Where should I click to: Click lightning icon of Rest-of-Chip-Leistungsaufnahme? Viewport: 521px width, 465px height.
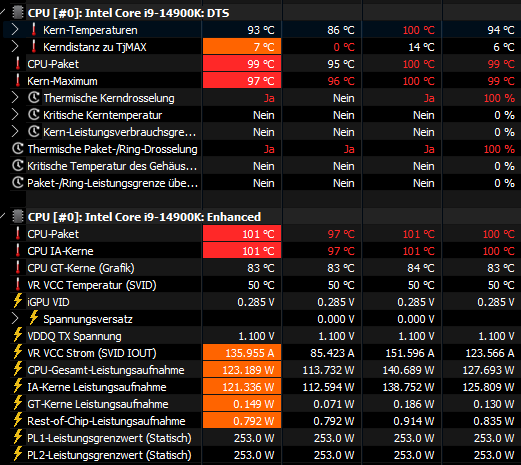pyautogui.click(x=18, y=420)
